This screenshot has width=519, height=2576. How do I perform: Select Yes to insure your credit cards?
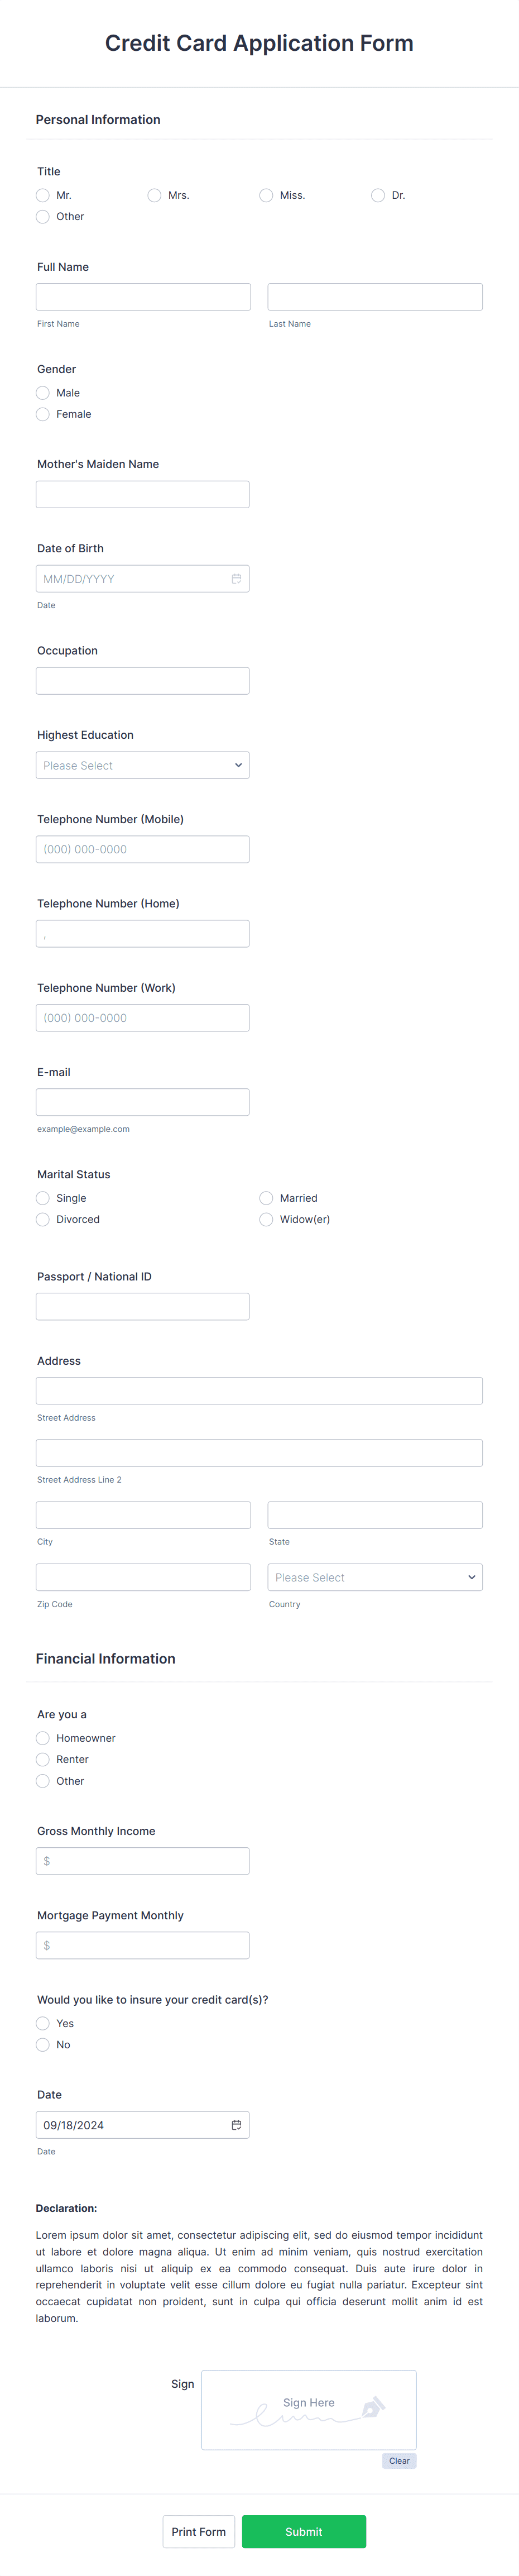[x=43, y=2023]
